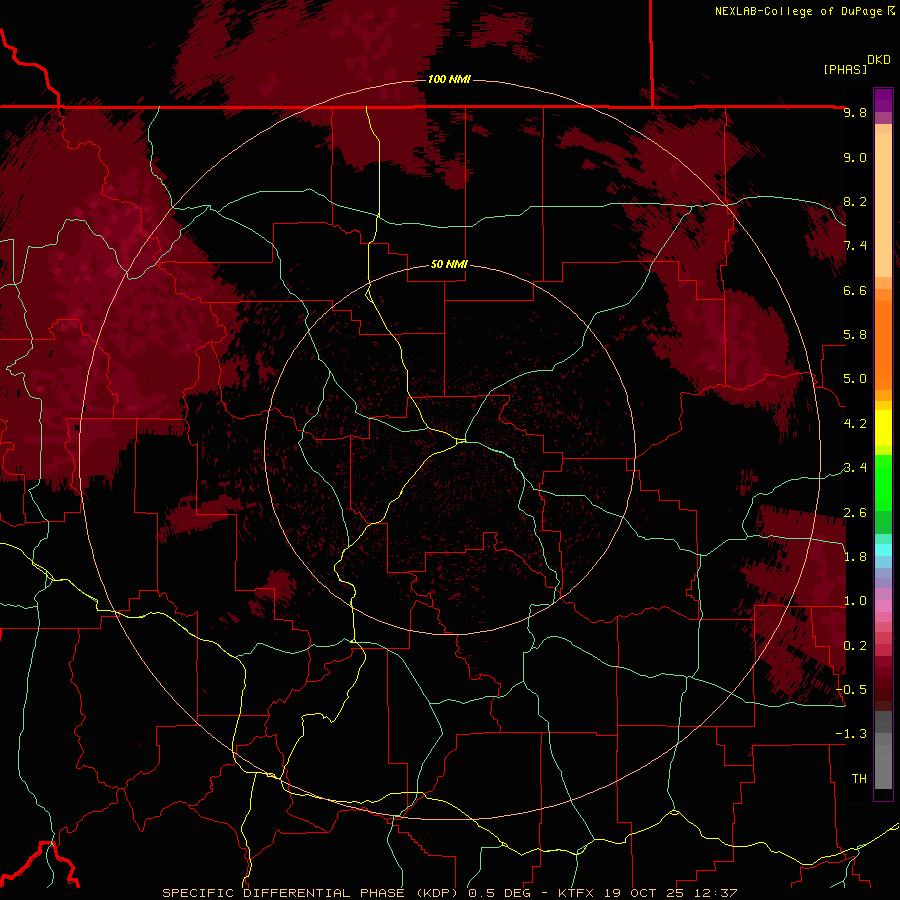900x900 pixels.
Task: Click the KTFX 19 OCT 25 12:37 timestamp
Action: [647, 893]
